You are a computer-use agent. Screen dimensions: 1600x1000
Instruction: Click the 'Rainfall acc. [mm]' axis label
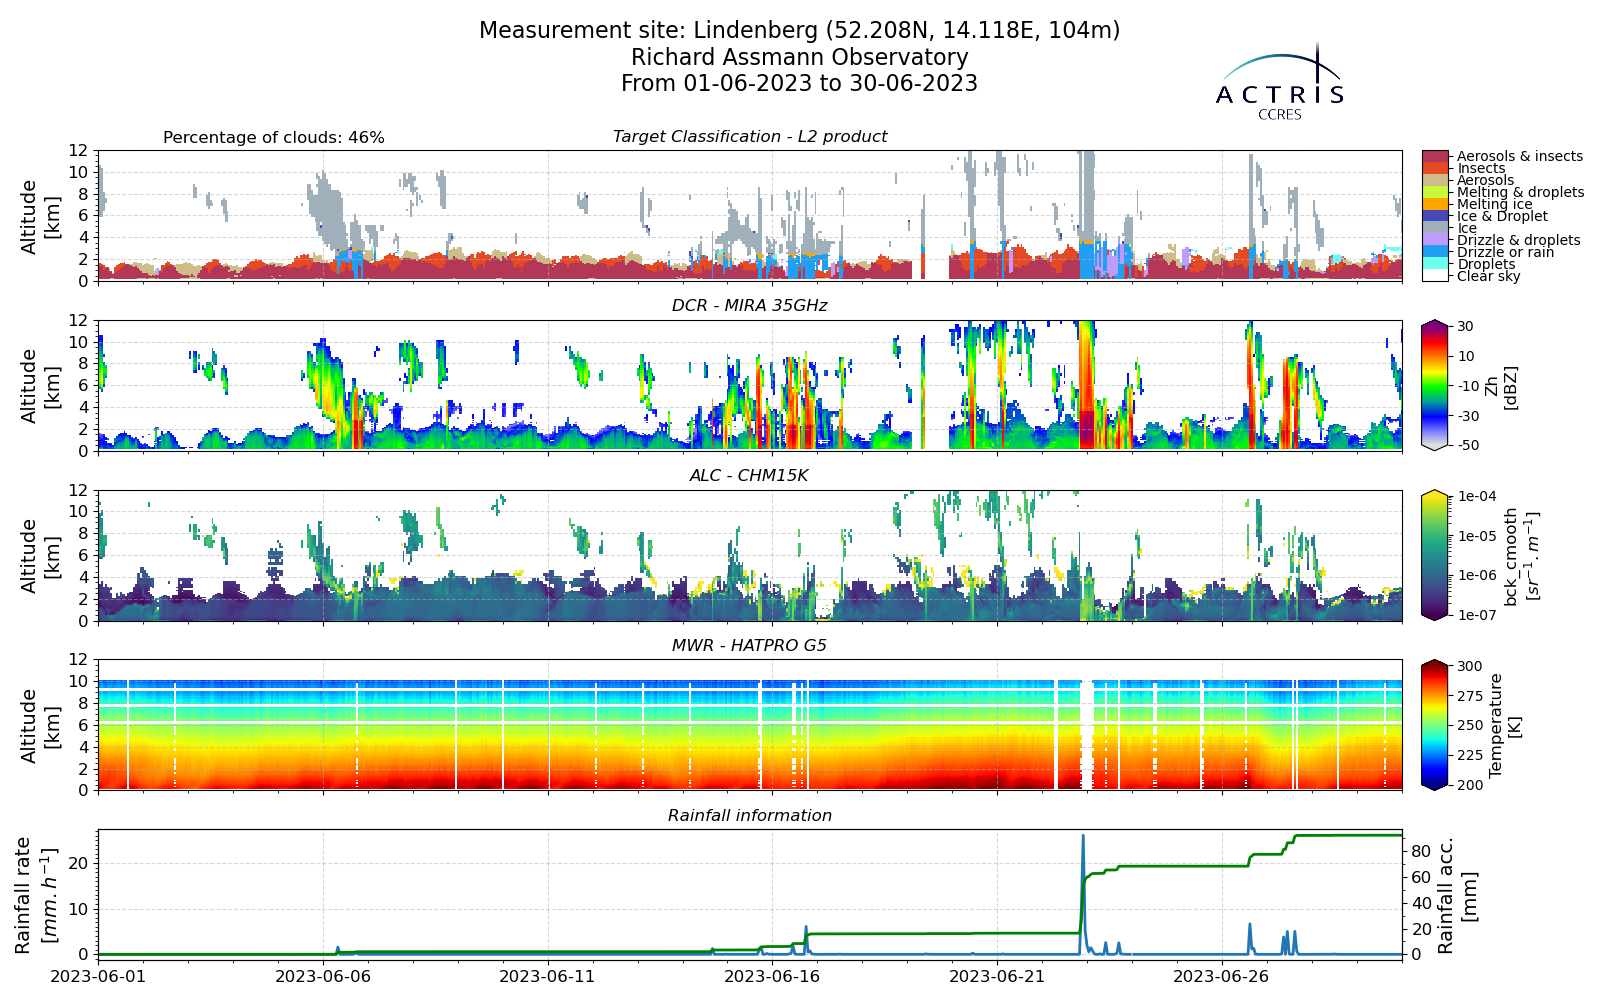point(1456,894)
